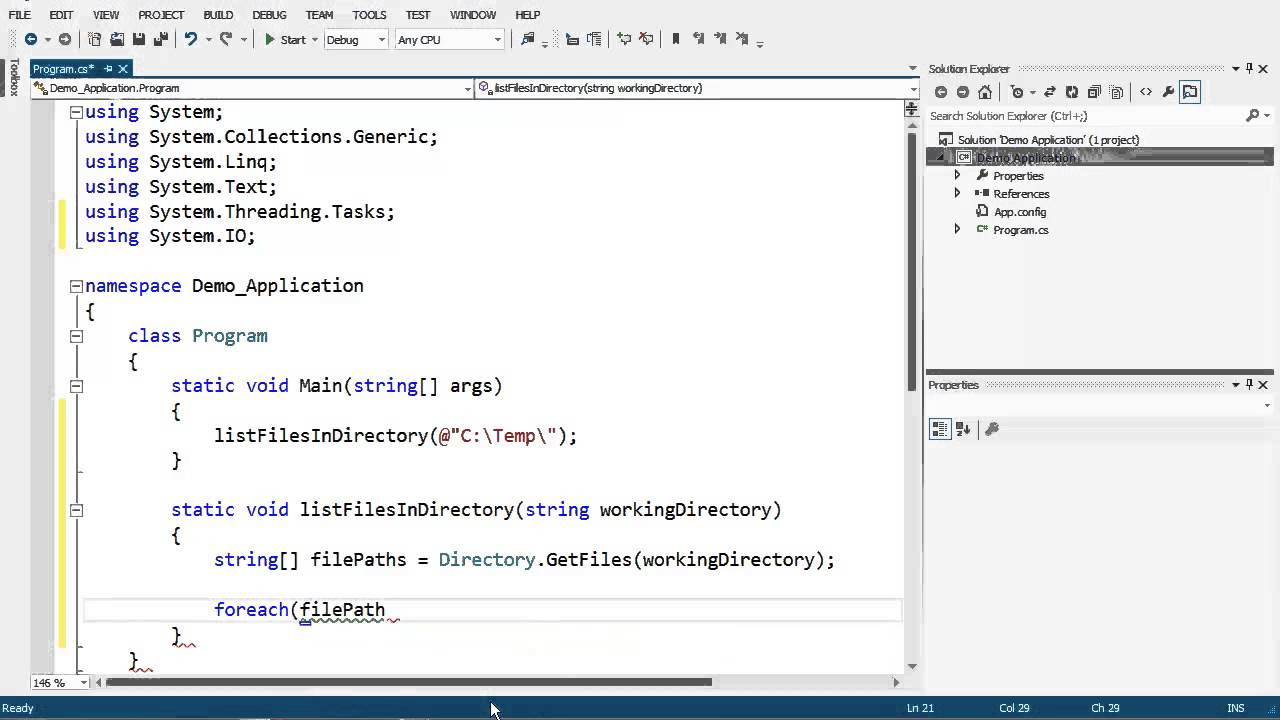Toggle pin on the Program.cs tab
This screenshot has width=1280, height=720.
coord(109,69)
